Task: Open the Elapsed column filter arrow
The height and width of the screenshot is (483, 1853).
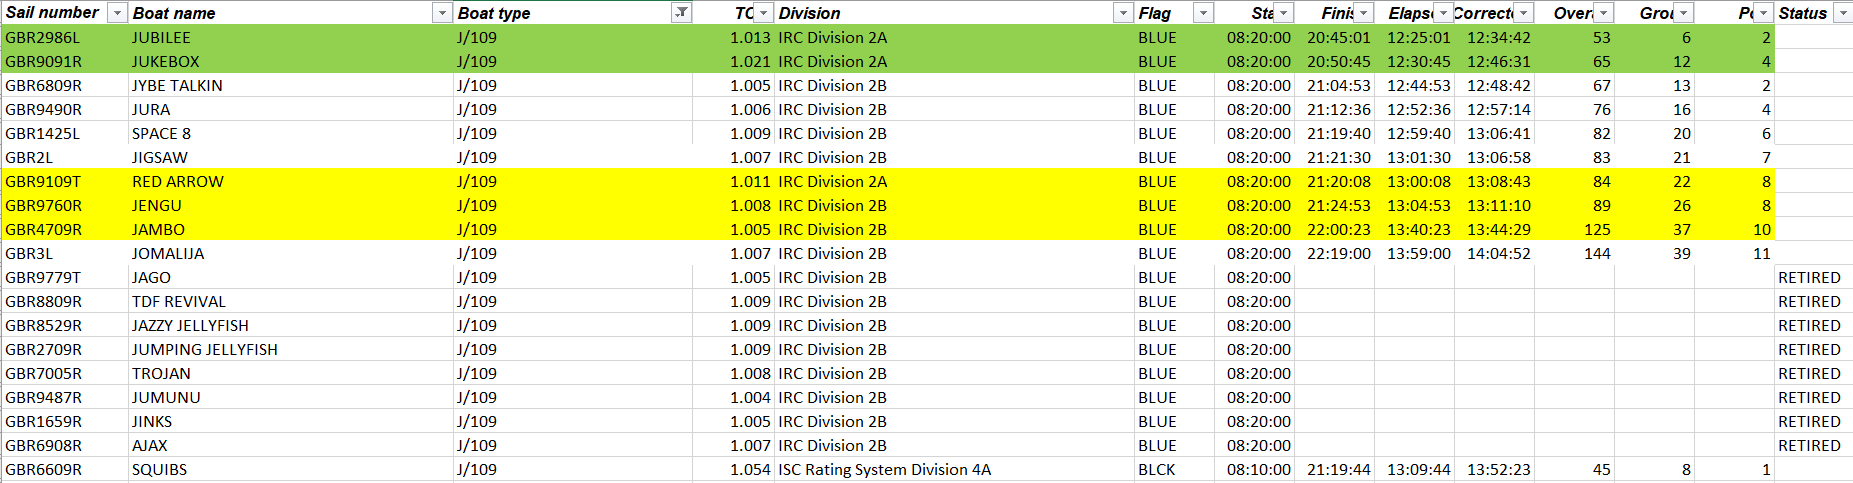Action: 1443,13
